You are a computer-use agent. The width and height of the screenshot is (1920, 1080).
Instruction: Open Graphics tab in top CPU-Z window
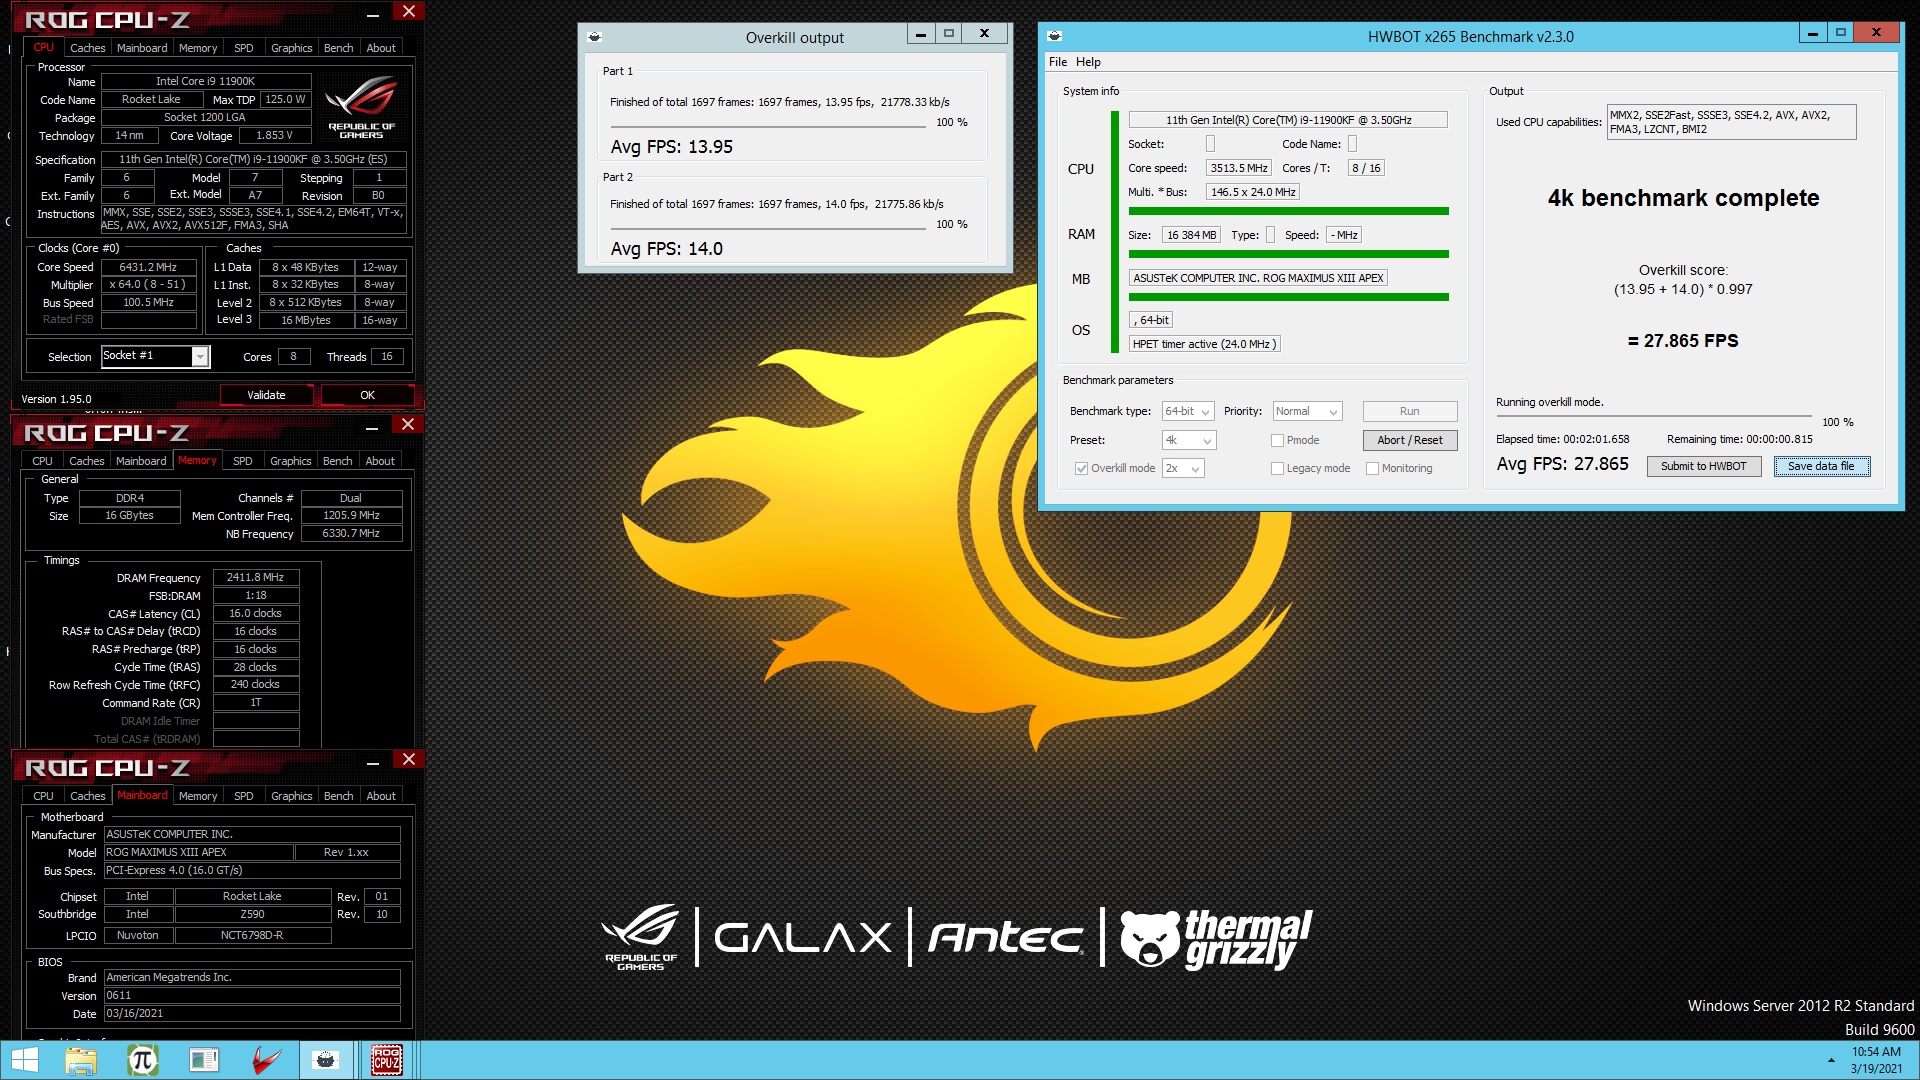pyautogui.click(x=291, y=48)
